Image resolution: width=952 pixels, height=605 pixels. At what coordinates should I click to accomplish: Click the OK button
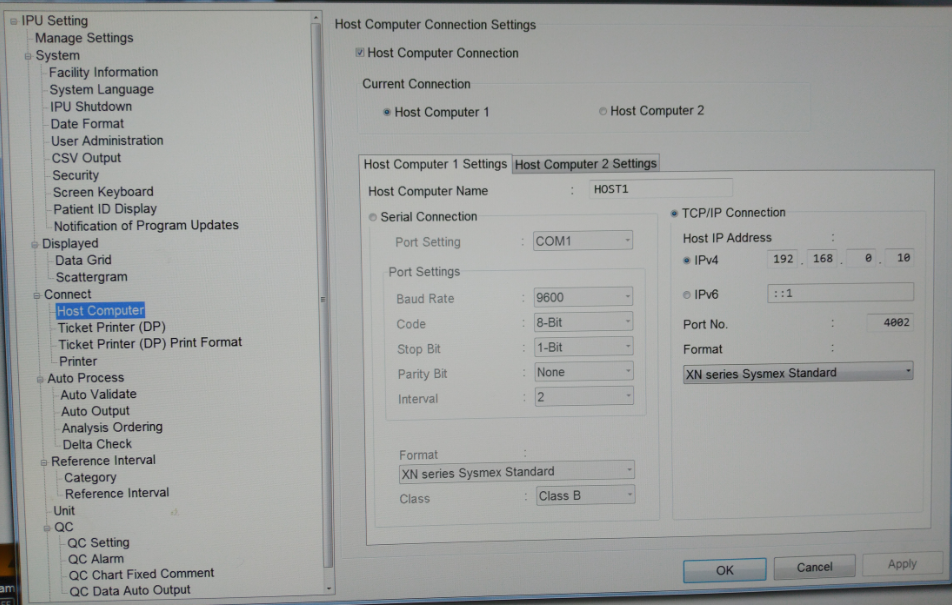(724, 569)
